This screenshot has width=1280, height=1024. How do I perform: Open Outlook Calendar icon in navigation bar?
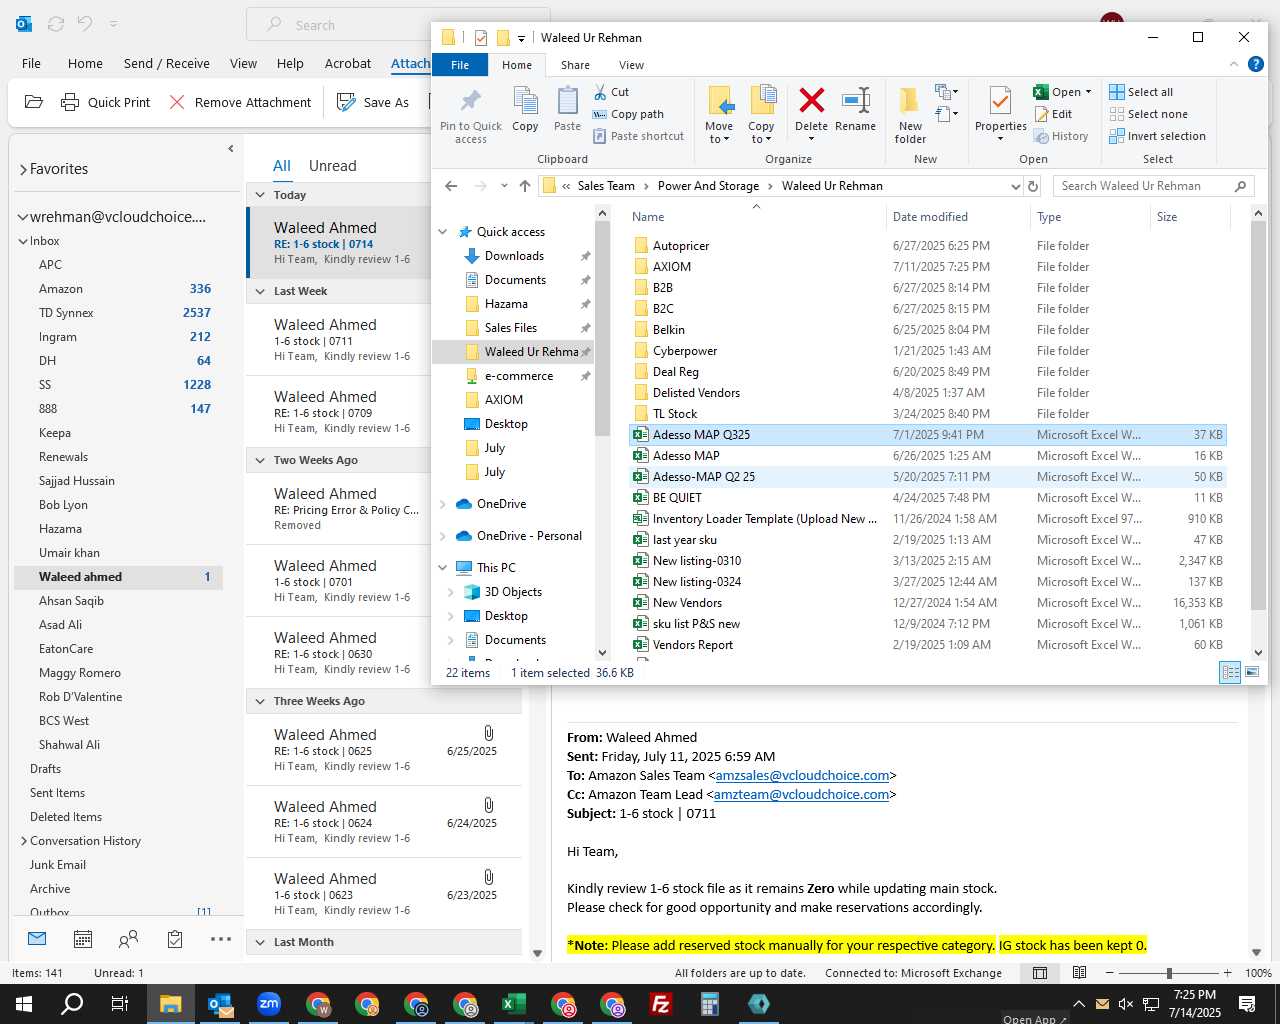tap(83, 939)
